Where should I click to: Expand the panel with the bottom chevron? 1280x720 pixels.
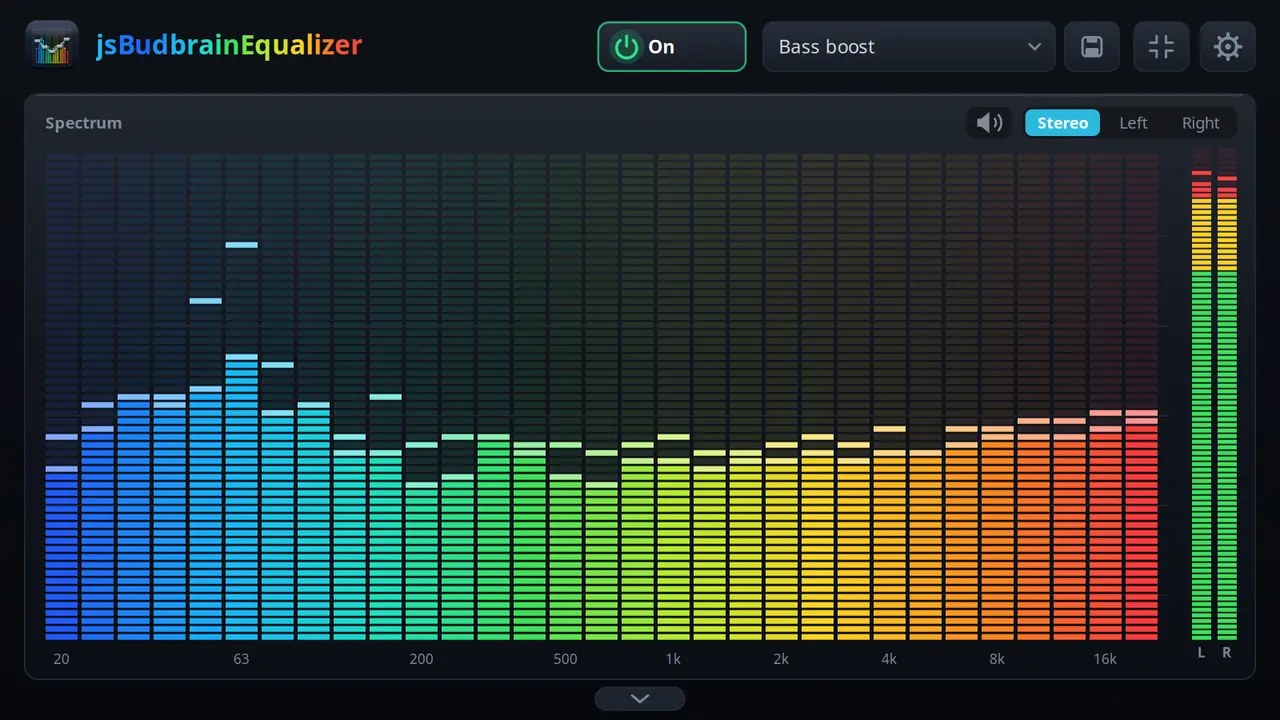(640, 698)
